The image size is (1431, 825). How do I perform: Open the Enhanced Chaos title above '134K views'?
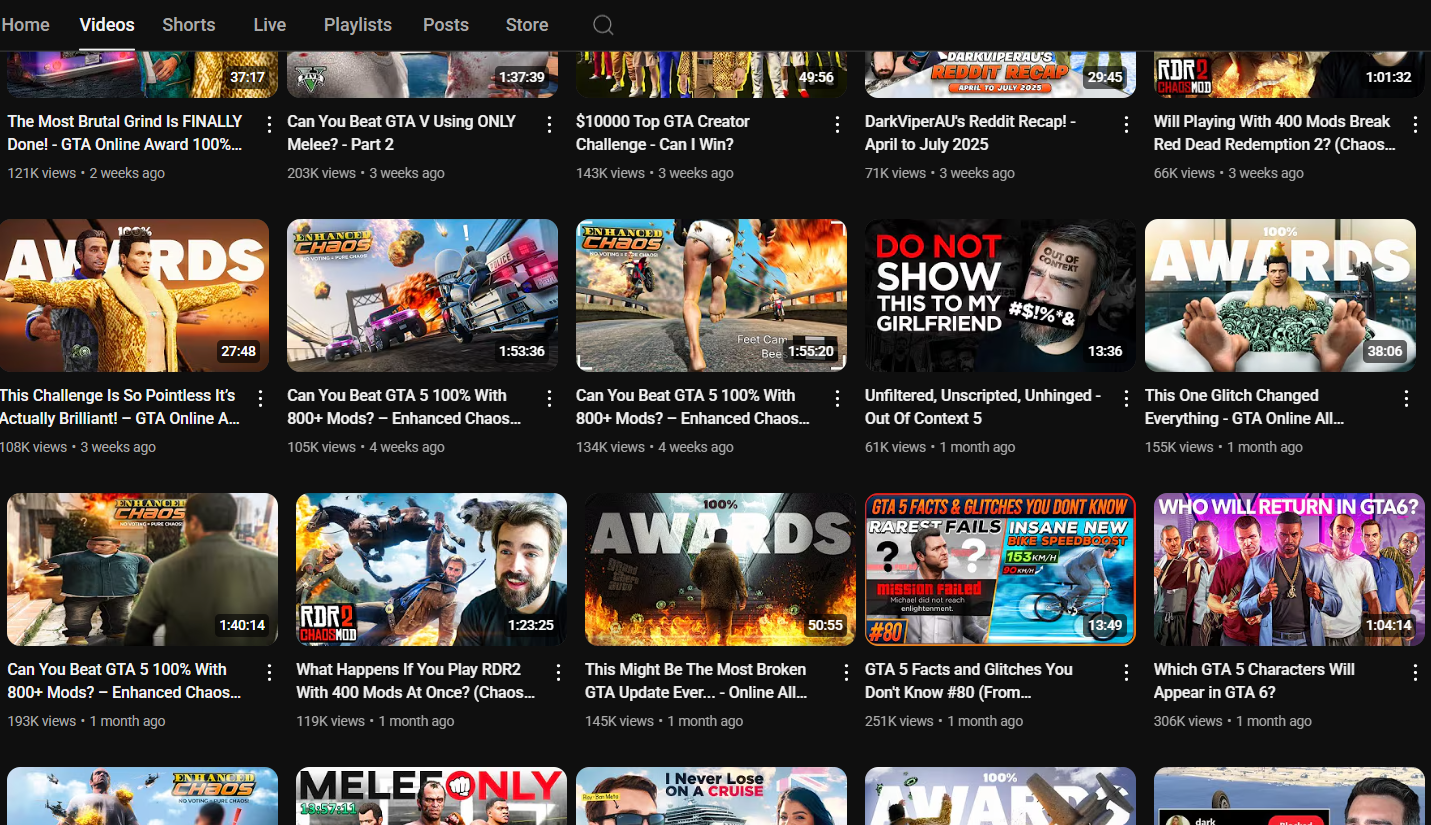pos(693,407)
